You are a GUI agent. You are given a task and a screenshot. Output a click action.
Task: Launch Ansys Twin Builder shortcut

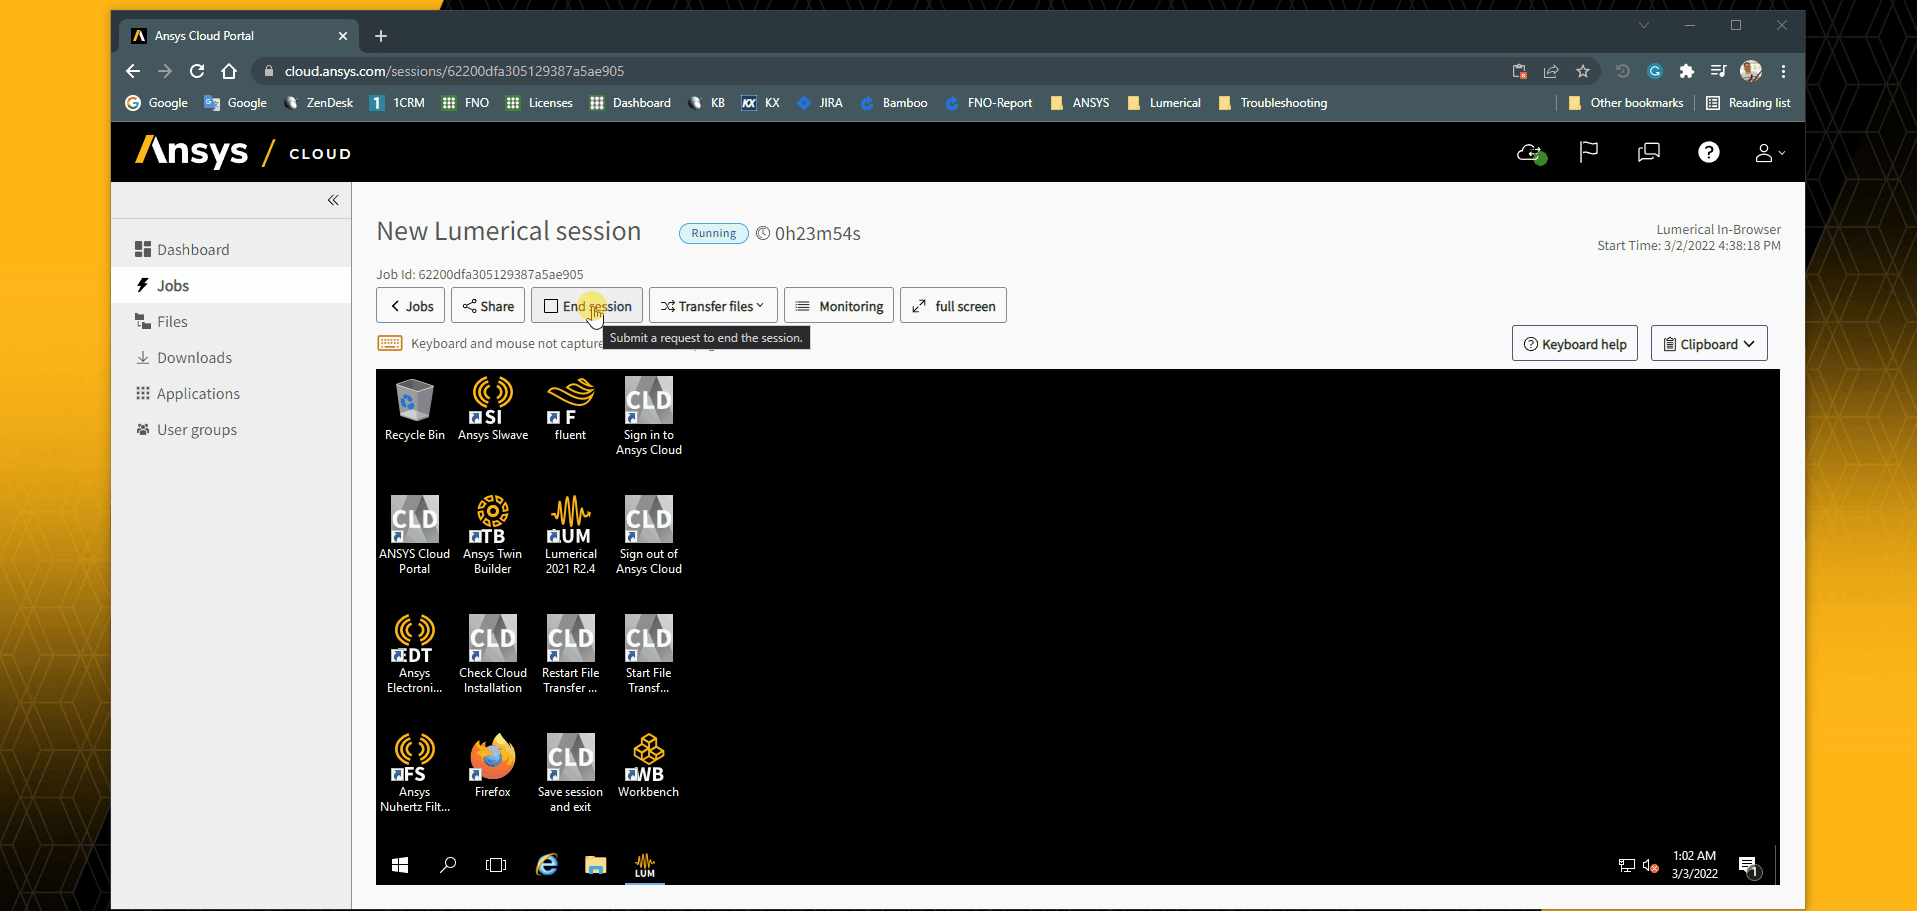(492, 535)
